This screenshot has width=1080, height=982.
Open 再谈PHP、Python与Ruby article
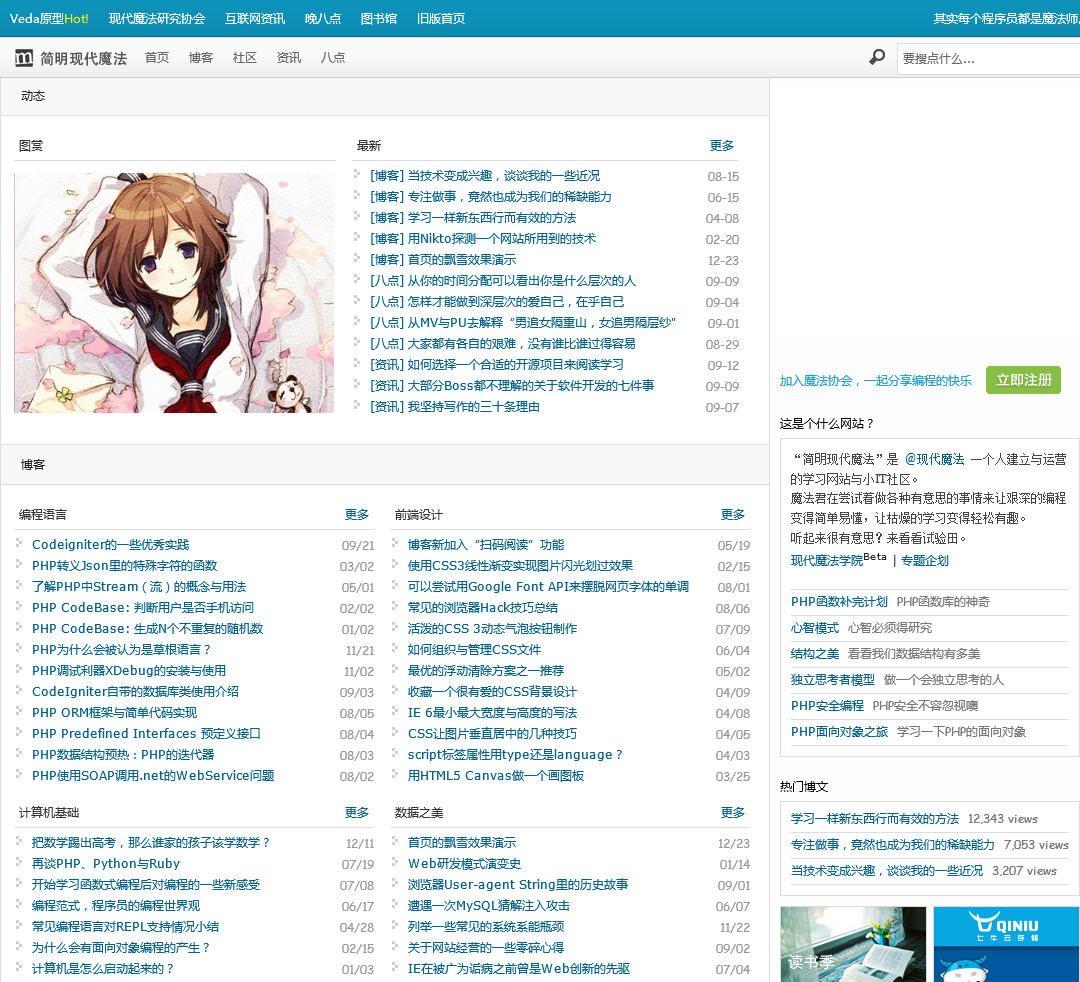click(105, 864)
